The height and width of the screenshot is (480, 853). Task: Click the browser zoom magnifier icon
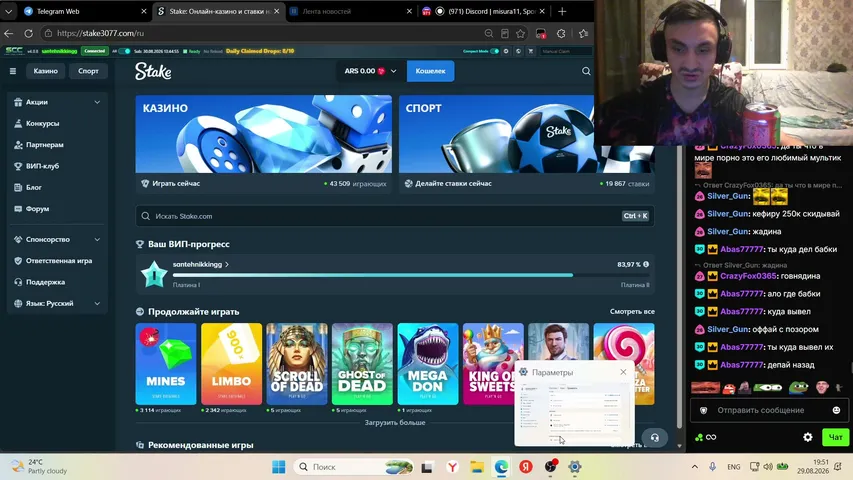[489, 33]
